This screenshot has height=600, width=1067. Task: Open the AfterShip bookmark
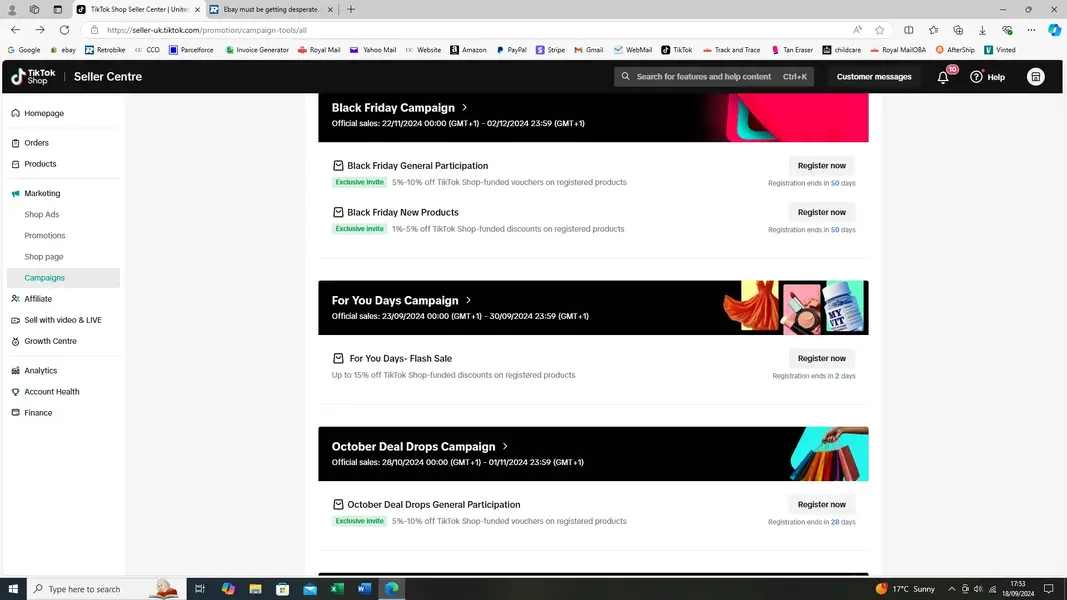(x=955, y=50)
